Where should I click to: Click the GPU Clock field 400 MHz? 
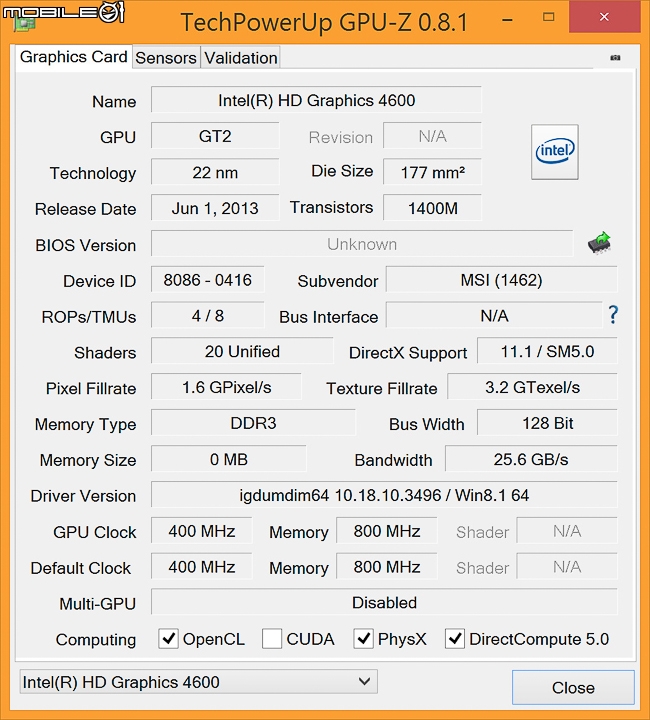202,531
